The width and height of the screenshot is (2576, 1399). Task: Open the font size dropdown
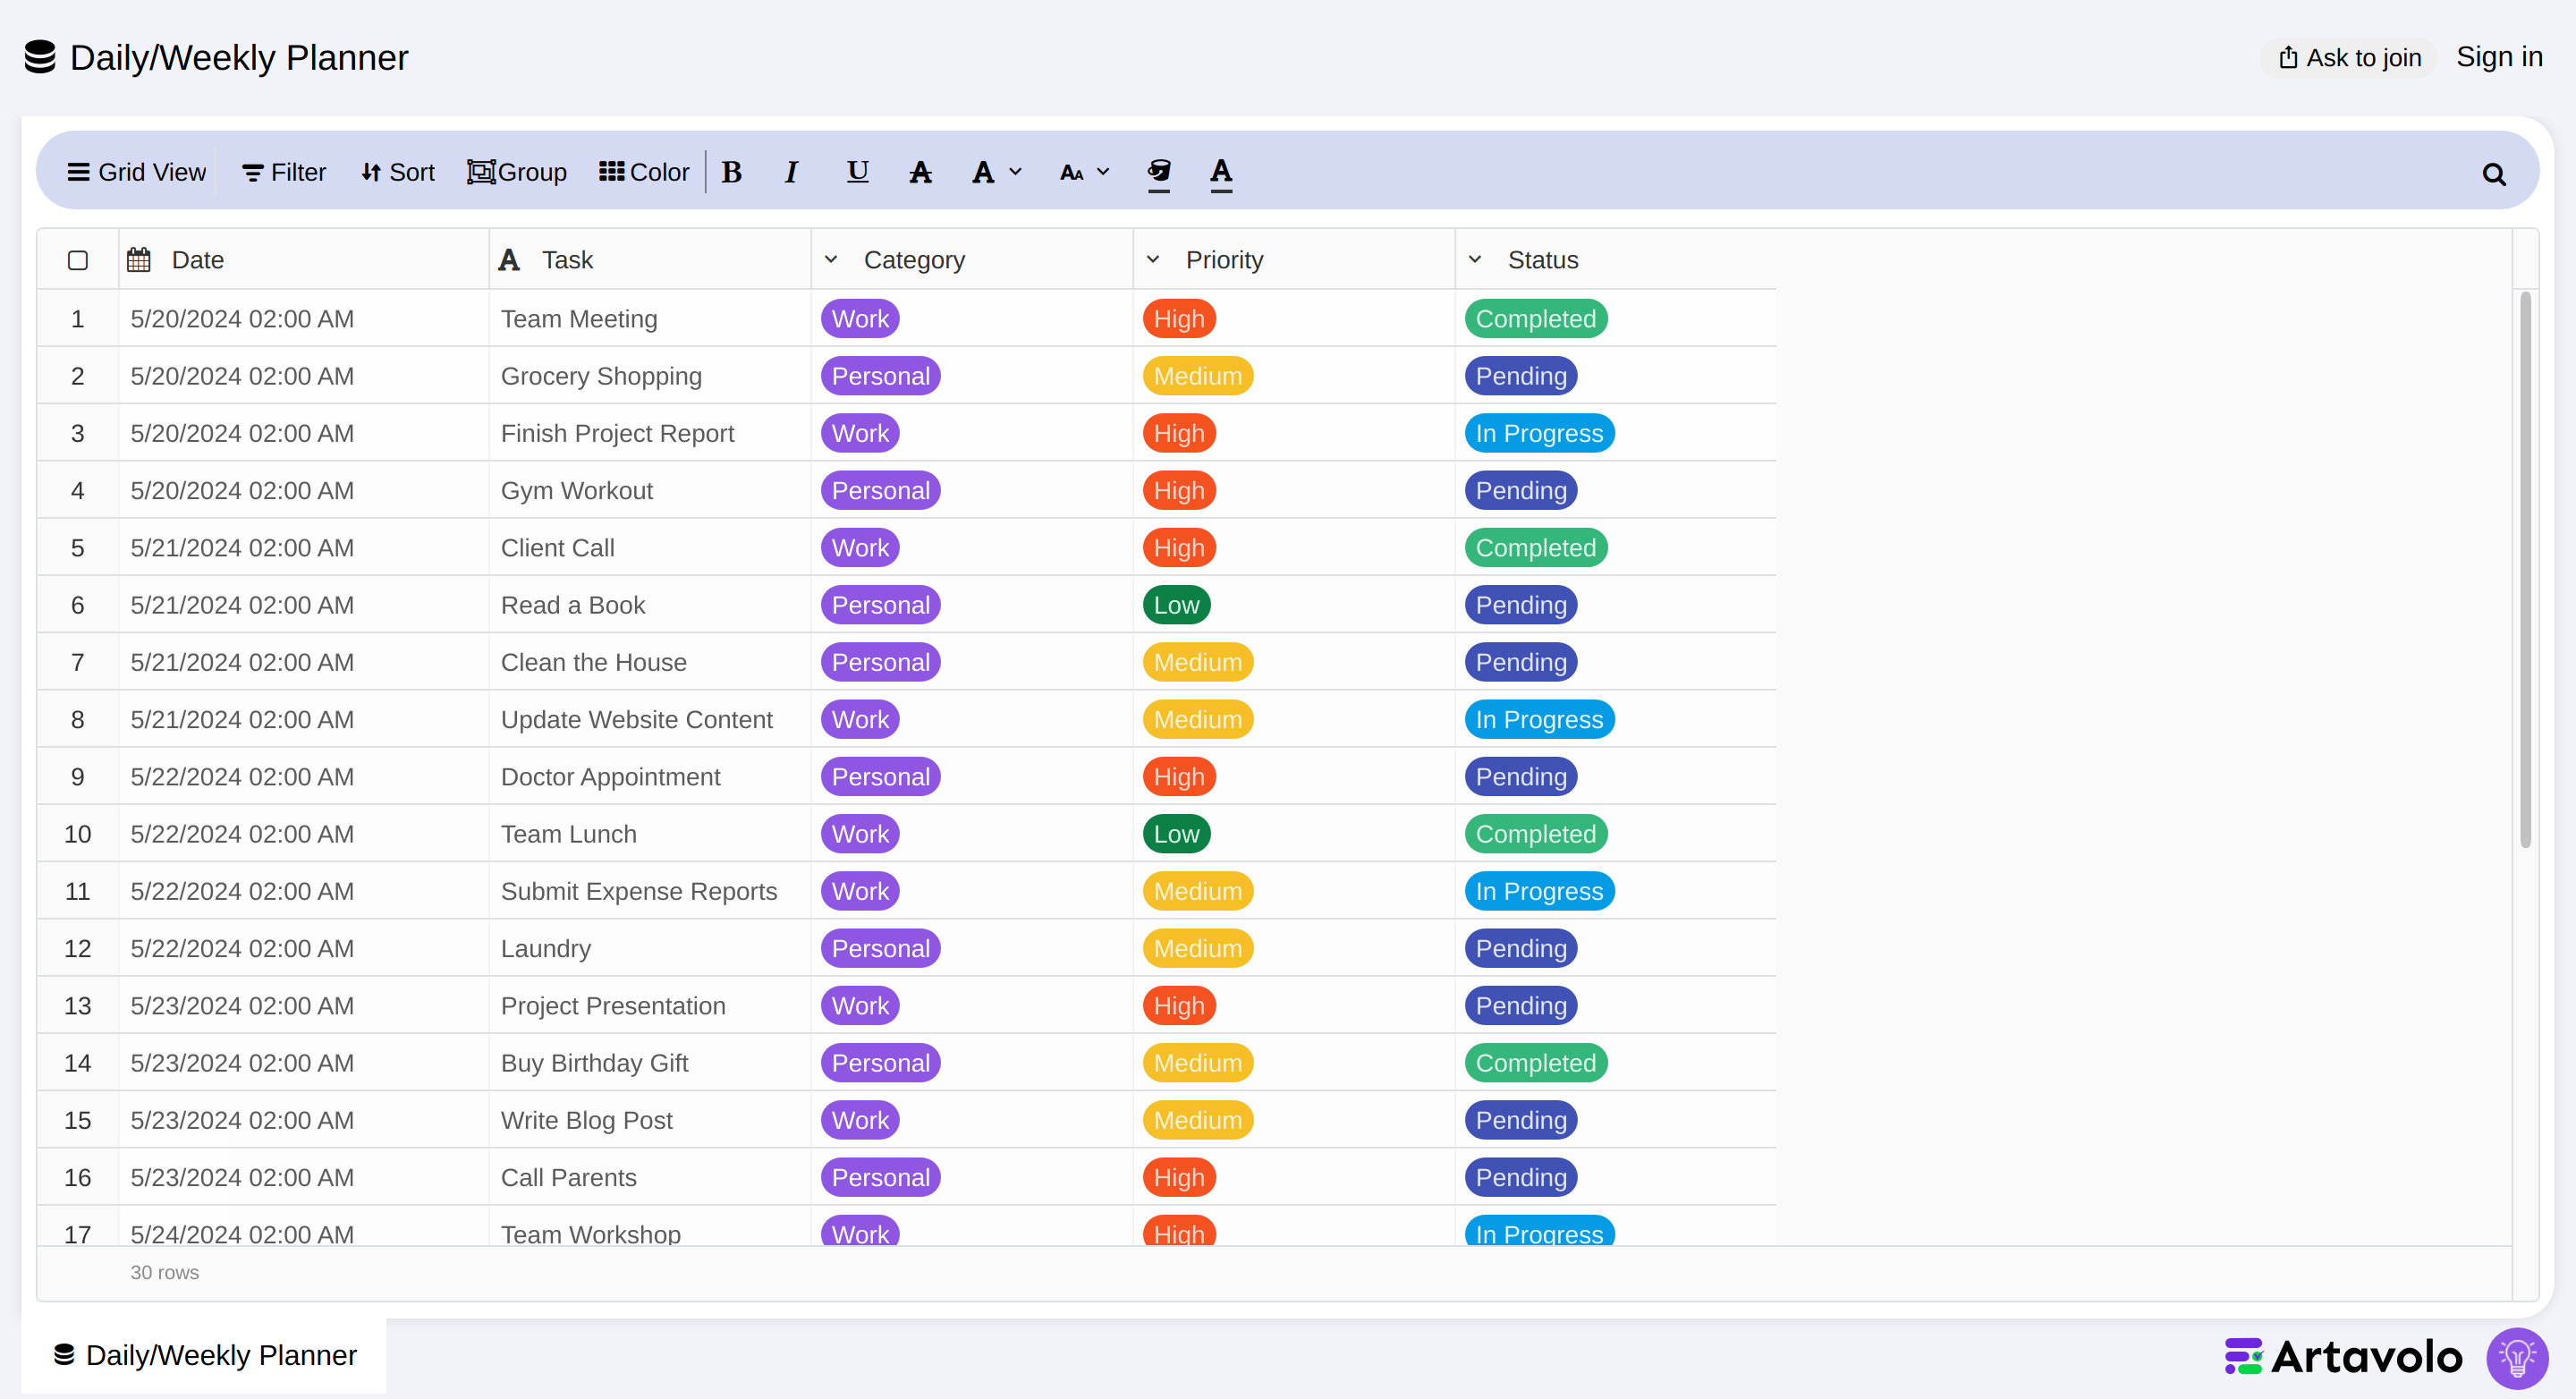click(1085, 172)
